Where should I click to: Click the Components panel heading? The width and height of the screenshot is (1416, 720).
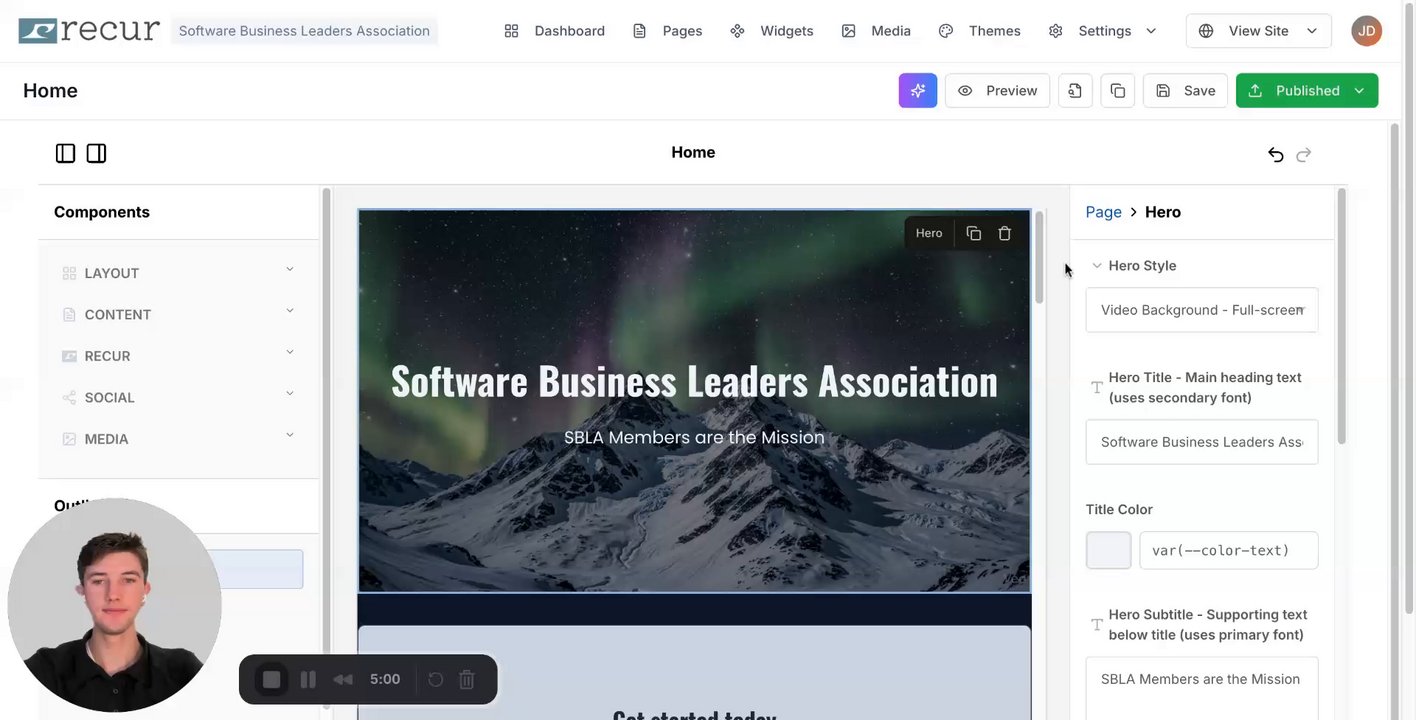pos(102,212)
